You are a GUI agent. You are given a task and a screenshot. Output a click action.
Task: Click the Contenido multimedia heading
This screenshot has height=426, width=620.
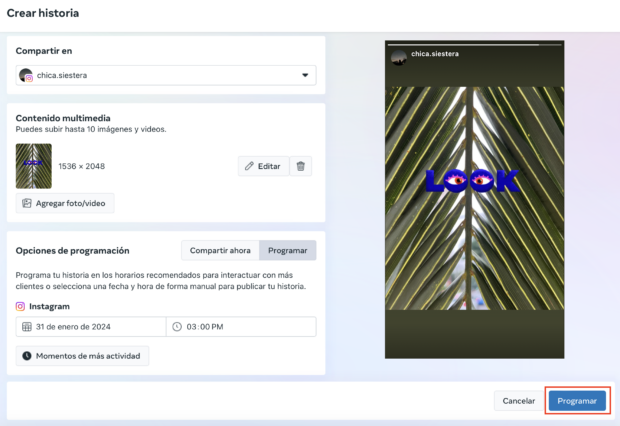(63, 118)
